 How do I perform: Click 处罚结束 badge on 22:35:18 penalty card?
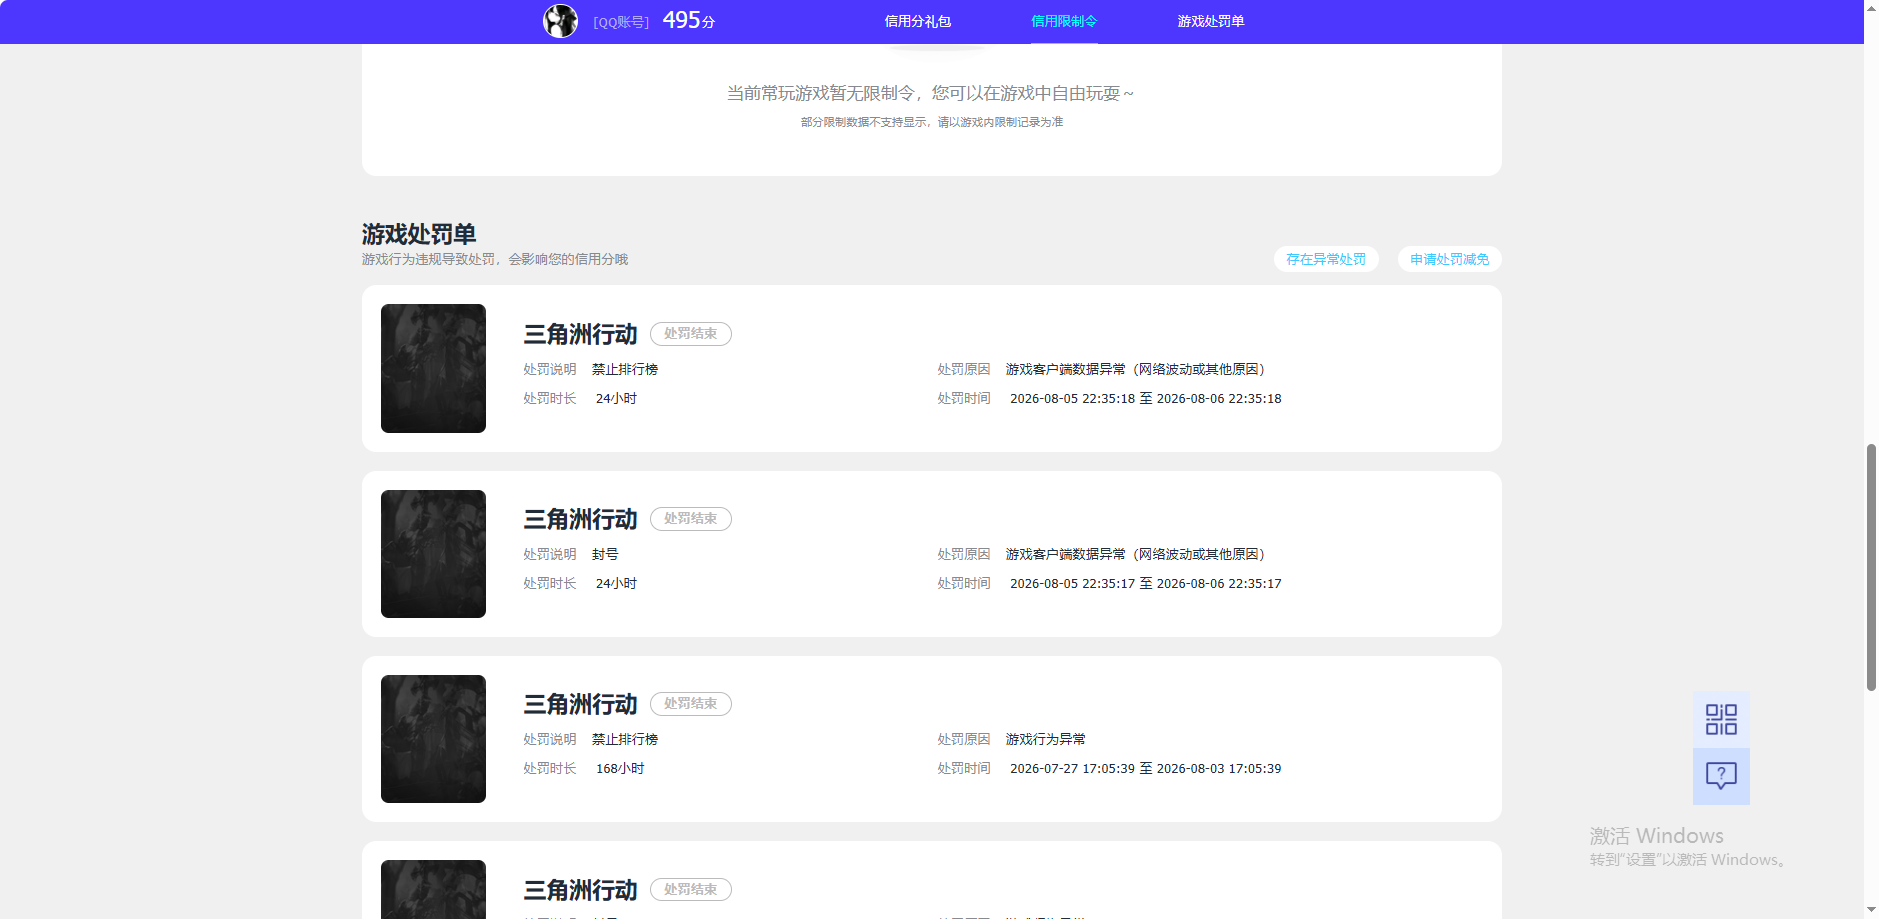(691, 334)
